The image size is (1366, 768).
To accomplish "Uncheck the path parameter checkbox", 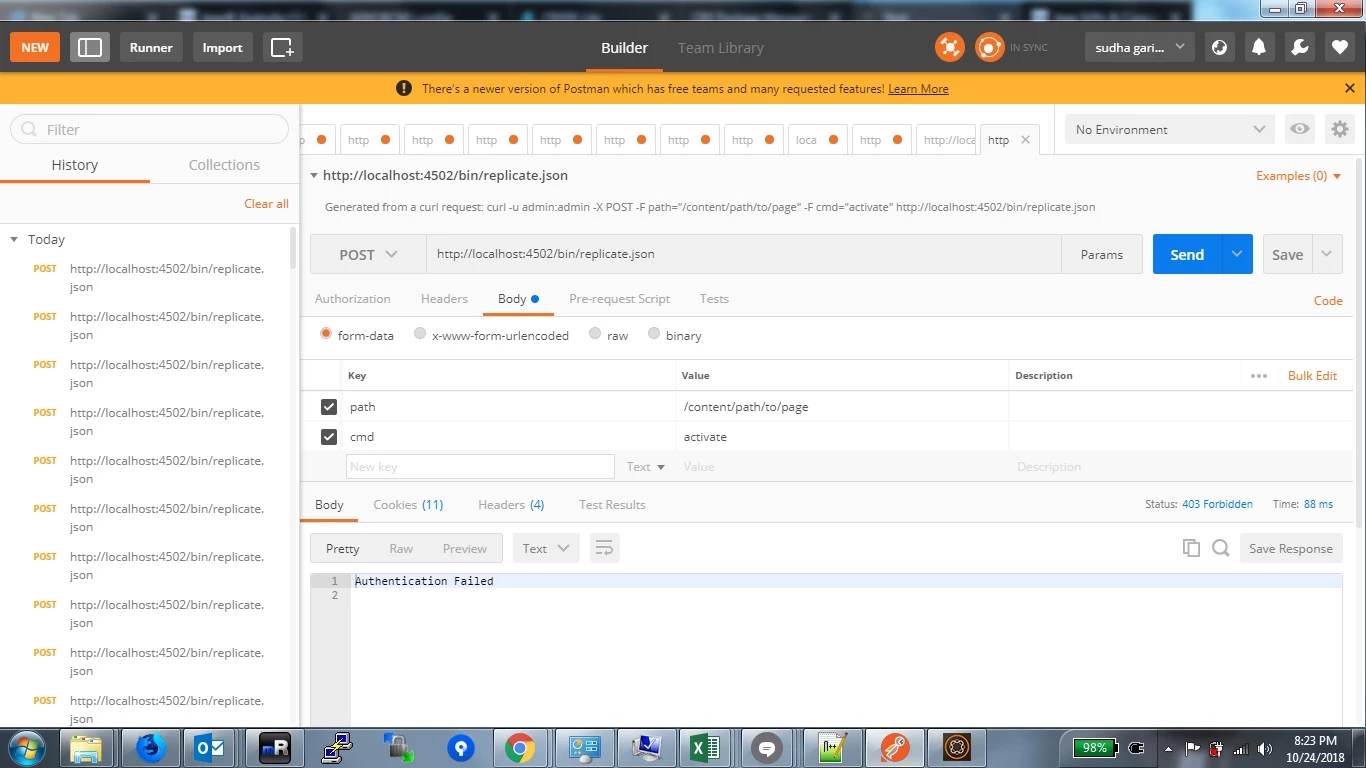I will click(x=329, y=407).
